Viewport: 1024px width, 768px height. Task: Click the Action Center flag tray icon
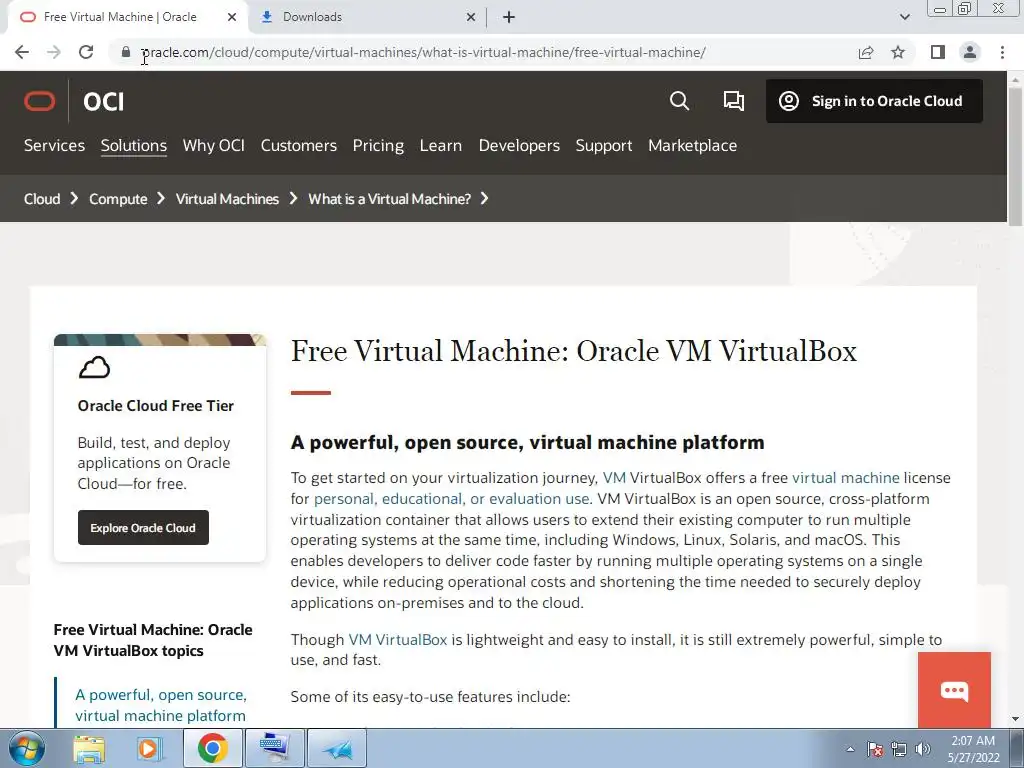pos(875,749)
